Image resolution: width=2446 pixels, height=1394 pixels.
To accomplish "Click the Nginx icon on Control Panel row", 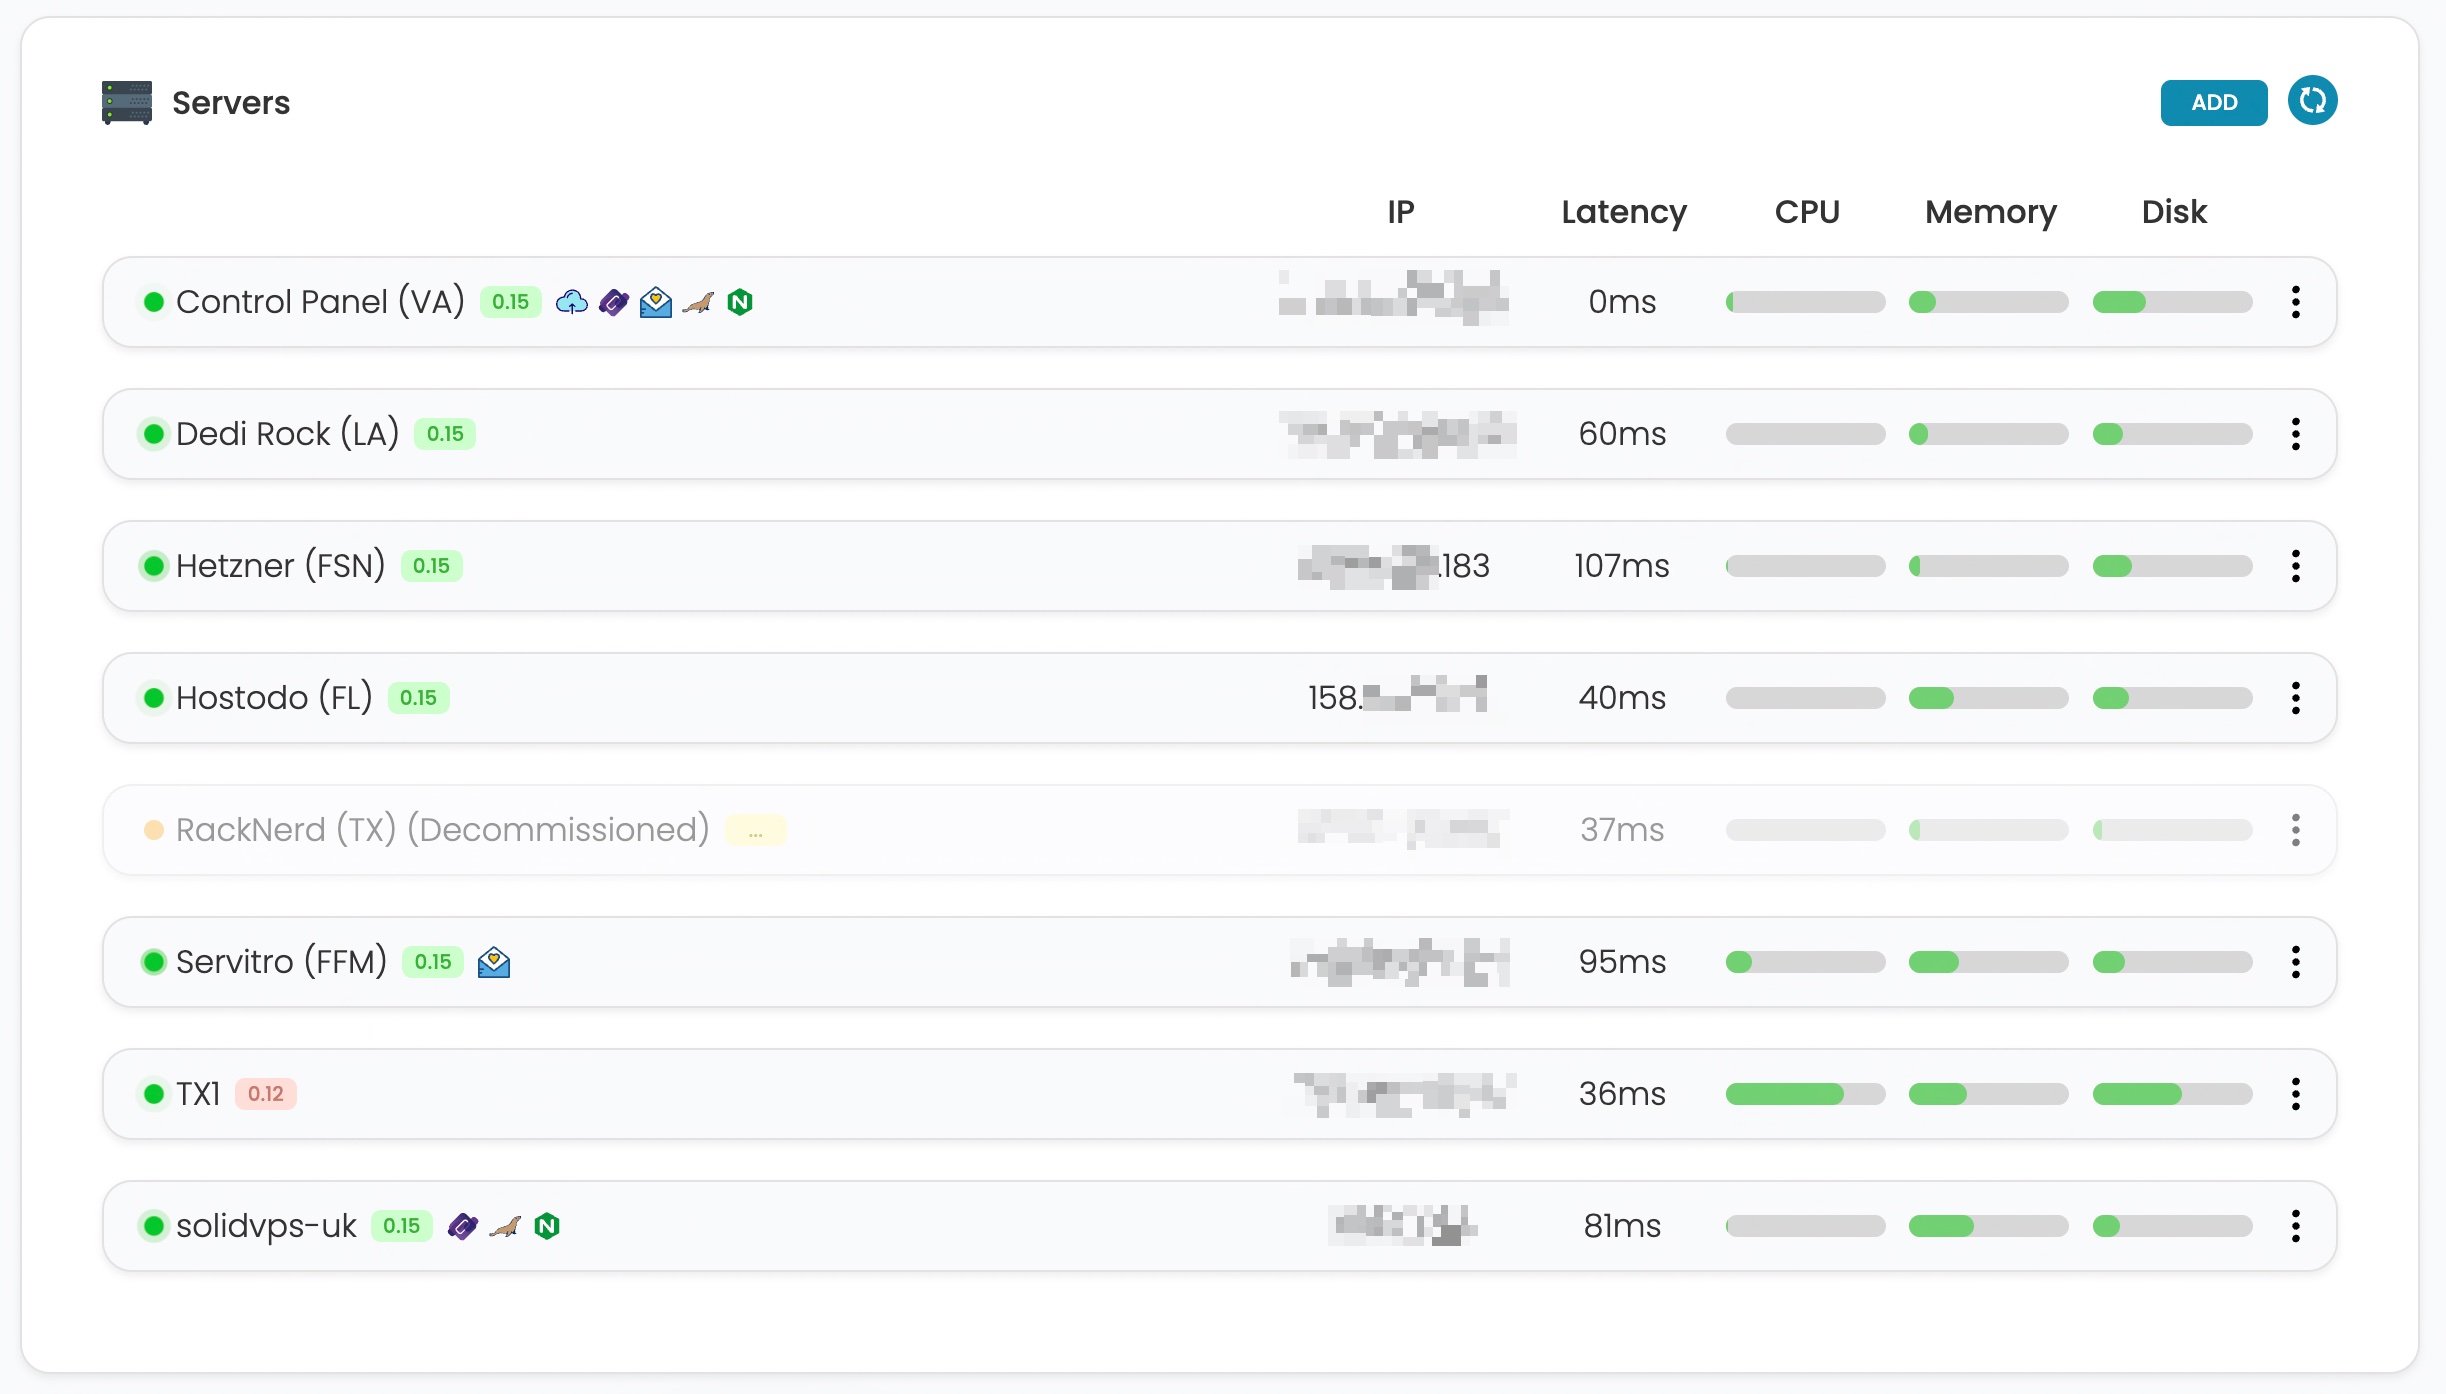I will 740,302.
